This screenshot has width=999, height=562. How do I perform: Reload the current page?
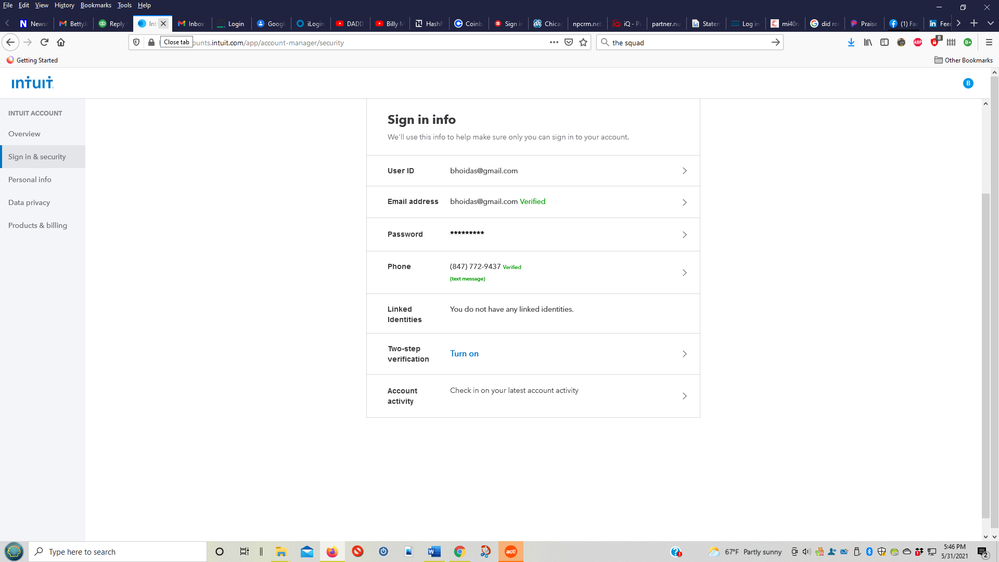click(45, 42)
